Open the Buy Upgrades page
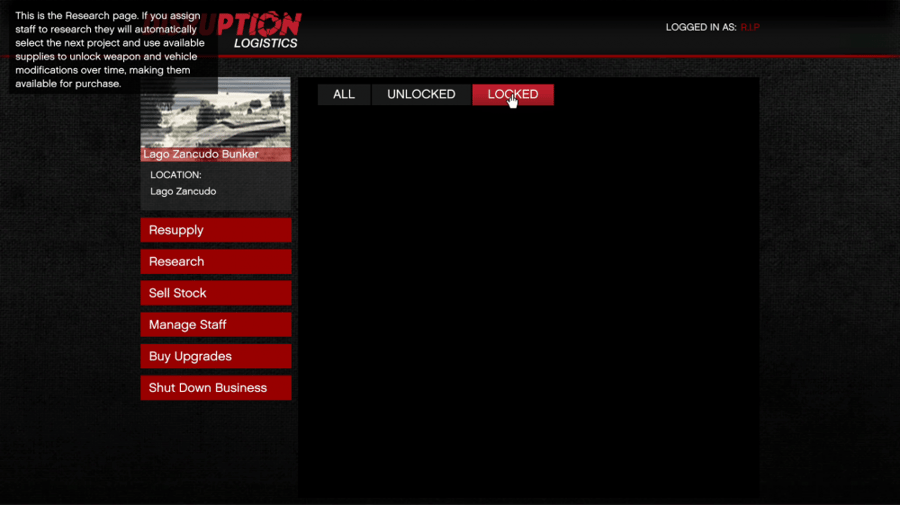 216,356
